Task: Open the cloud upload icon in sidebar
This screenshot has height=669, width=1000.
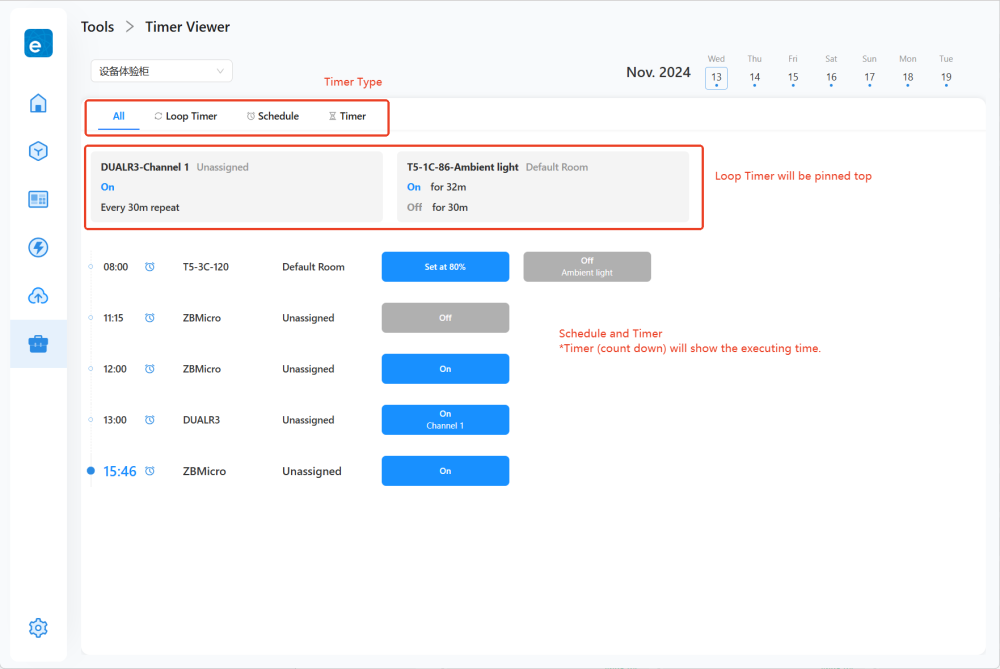Action: (38, 295)
